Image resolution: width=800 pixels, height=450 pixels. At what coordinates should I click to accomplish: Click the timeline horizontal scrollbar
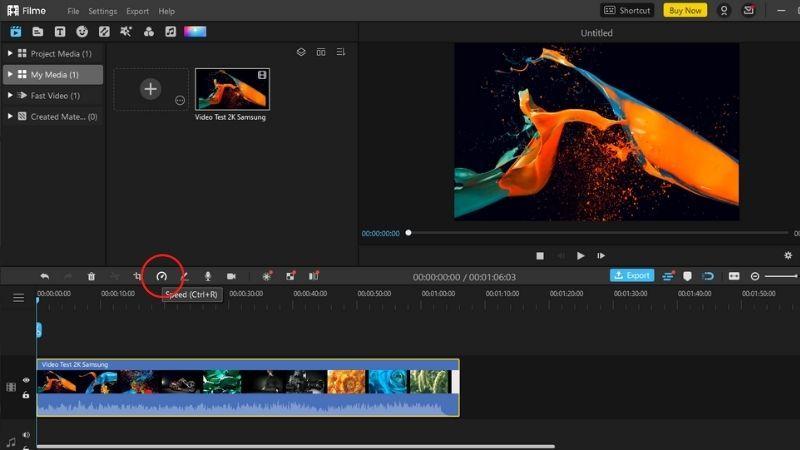pos(295,446)
